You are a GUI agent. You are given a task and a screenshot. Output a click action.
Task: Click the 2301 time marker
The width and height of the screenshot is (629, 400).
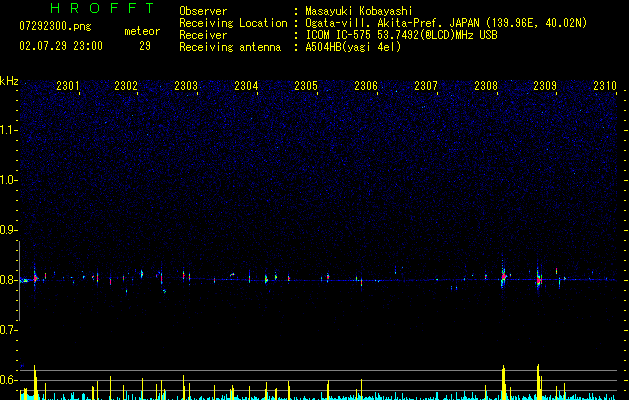point(67,85)
